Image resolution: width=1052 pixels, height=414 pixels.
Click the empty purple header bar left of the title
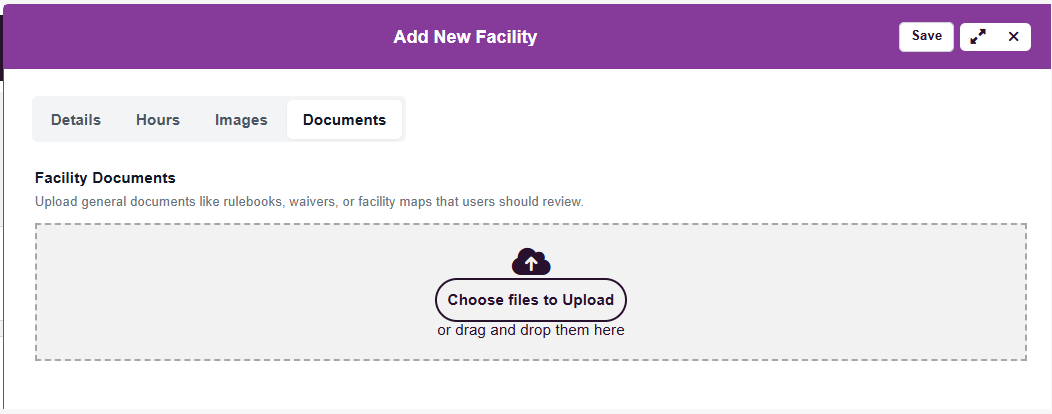(x=200, y=37)
